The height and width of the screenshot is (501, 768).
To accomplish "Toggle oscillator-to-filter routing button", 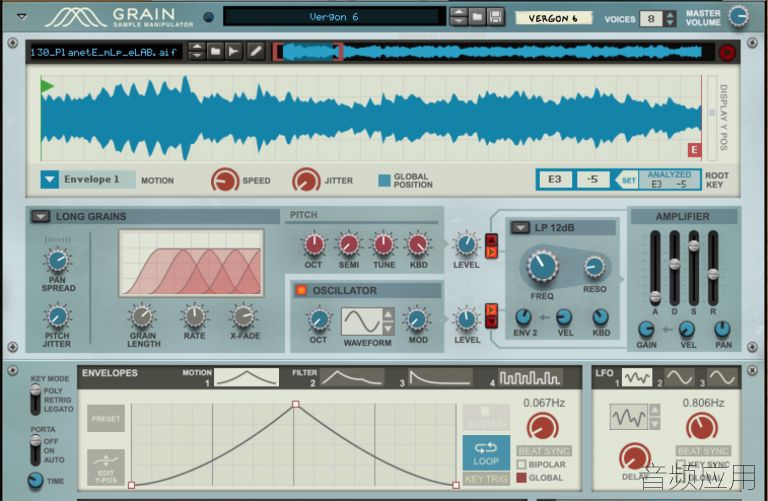I will [491, 310].
